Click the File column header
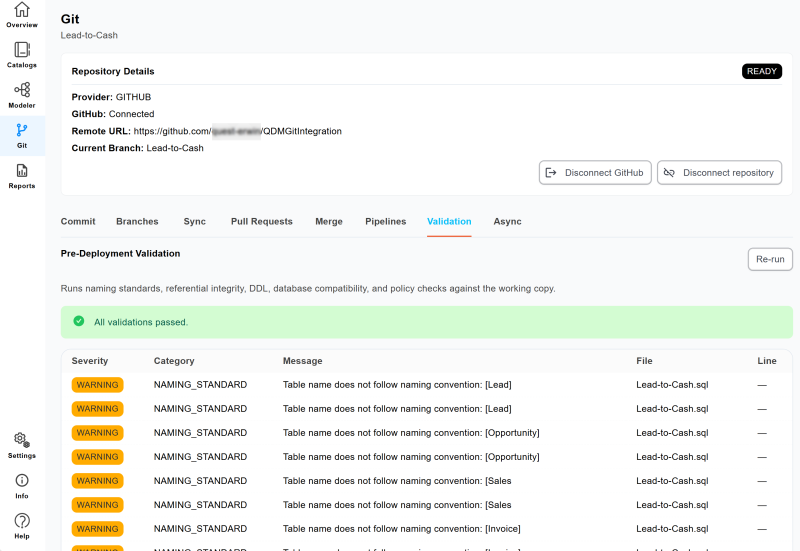800x551 pixels. coord(644,361)
